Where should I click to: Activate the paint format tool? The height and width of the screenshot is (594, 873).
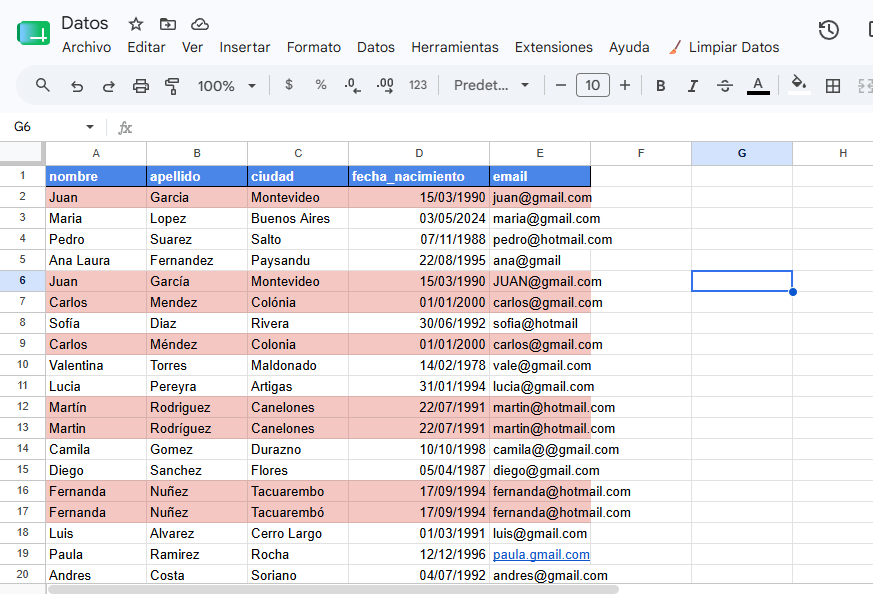click(x=172, y=86)
